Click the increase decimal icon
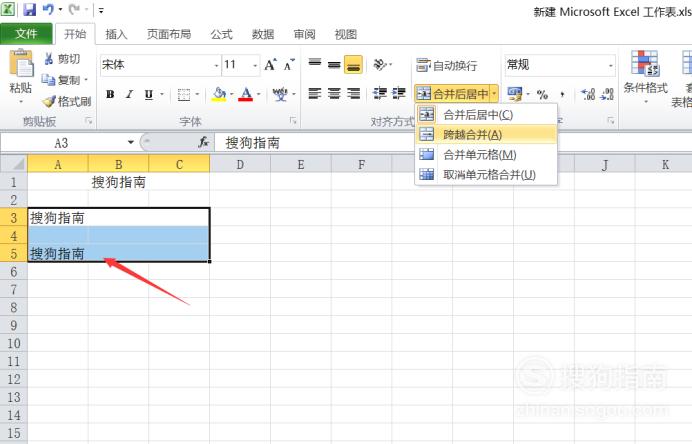This screenshot has height=444, width=692. click(588, 94)
